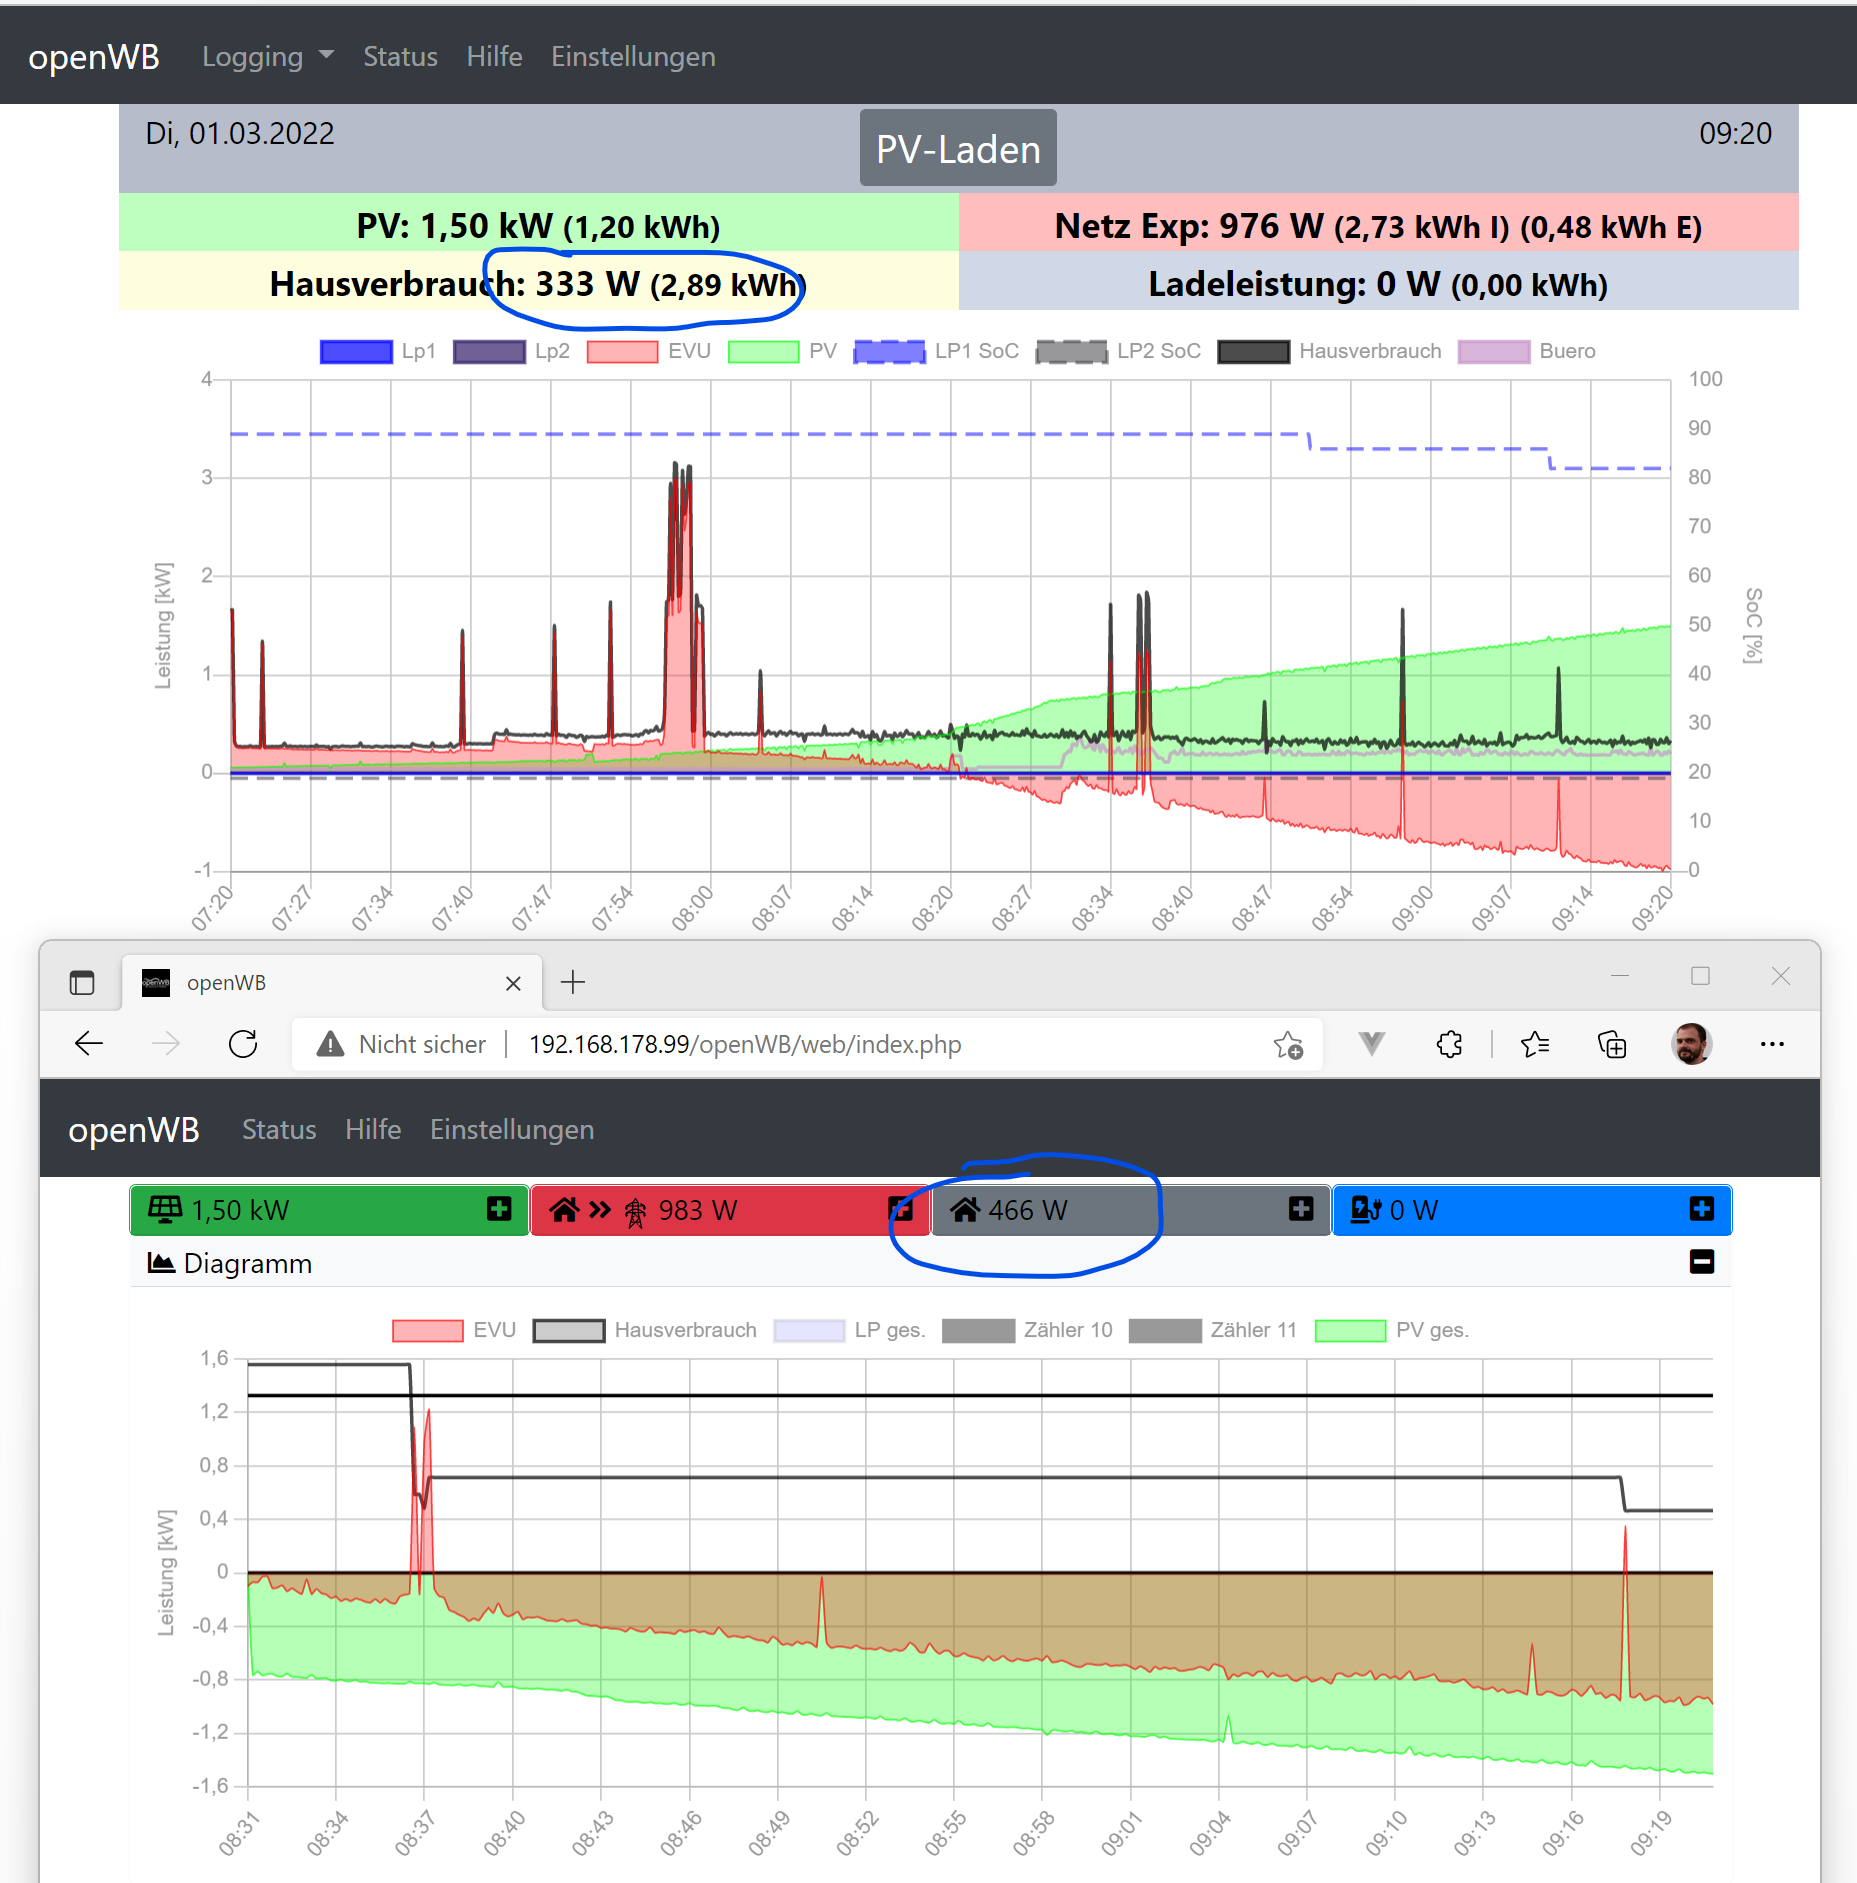Expand the red 983 W grid tile
Image resolution: width=1857 pixels, height=1883 pixels.
(901, 1209)
